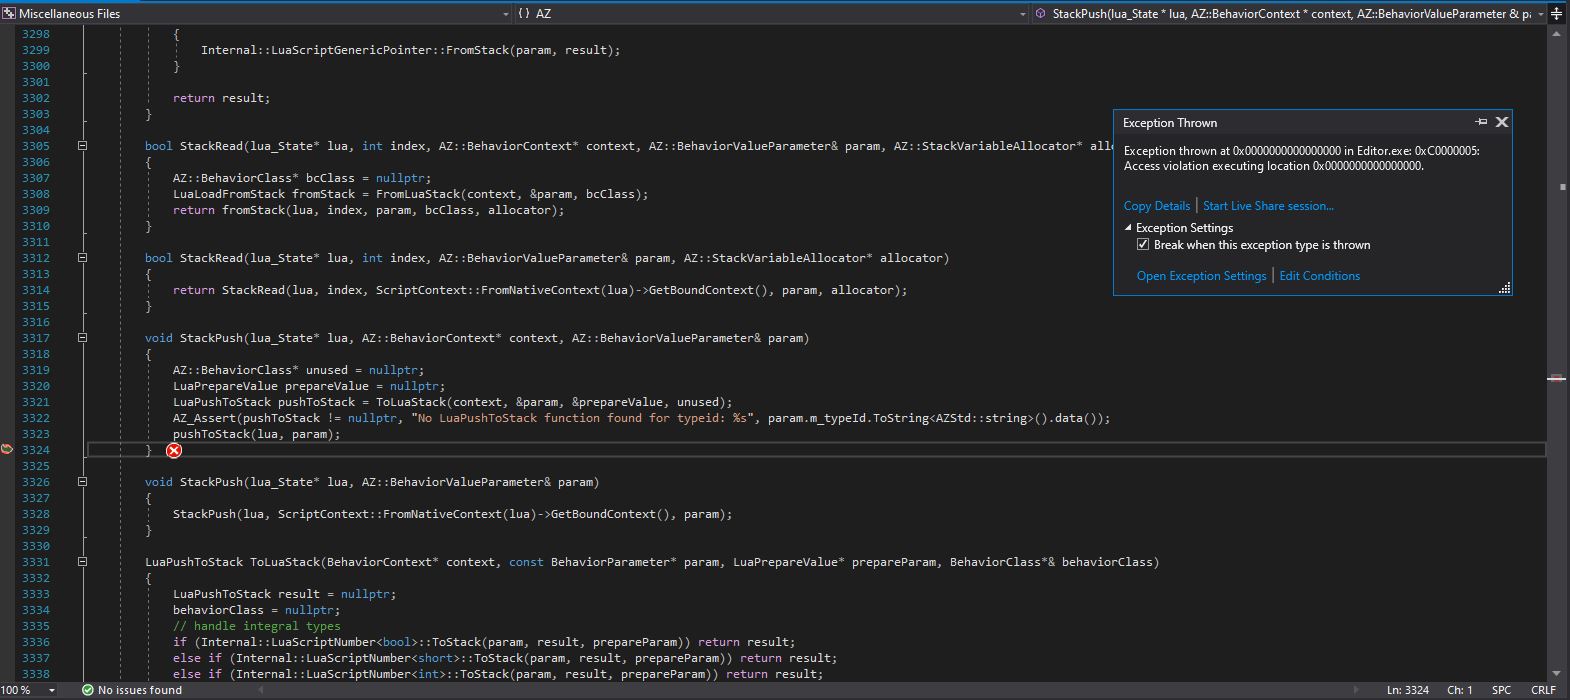Click the SPC indentation indicator
Viewport: 1570px width, 700px height.
pyautogui.click(x=1501, y=690)
